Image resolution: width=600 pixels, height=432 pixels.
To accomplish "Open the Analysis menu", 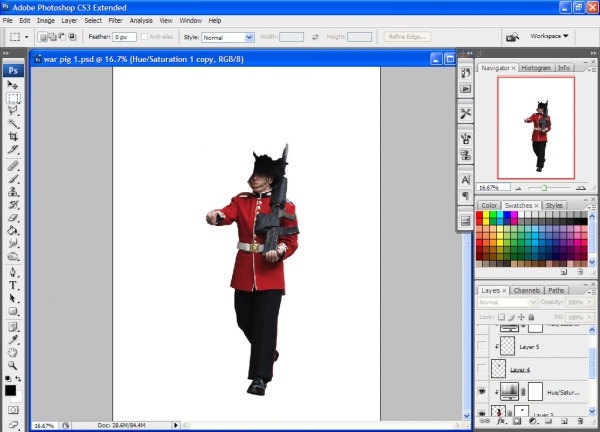I will 141,21.
